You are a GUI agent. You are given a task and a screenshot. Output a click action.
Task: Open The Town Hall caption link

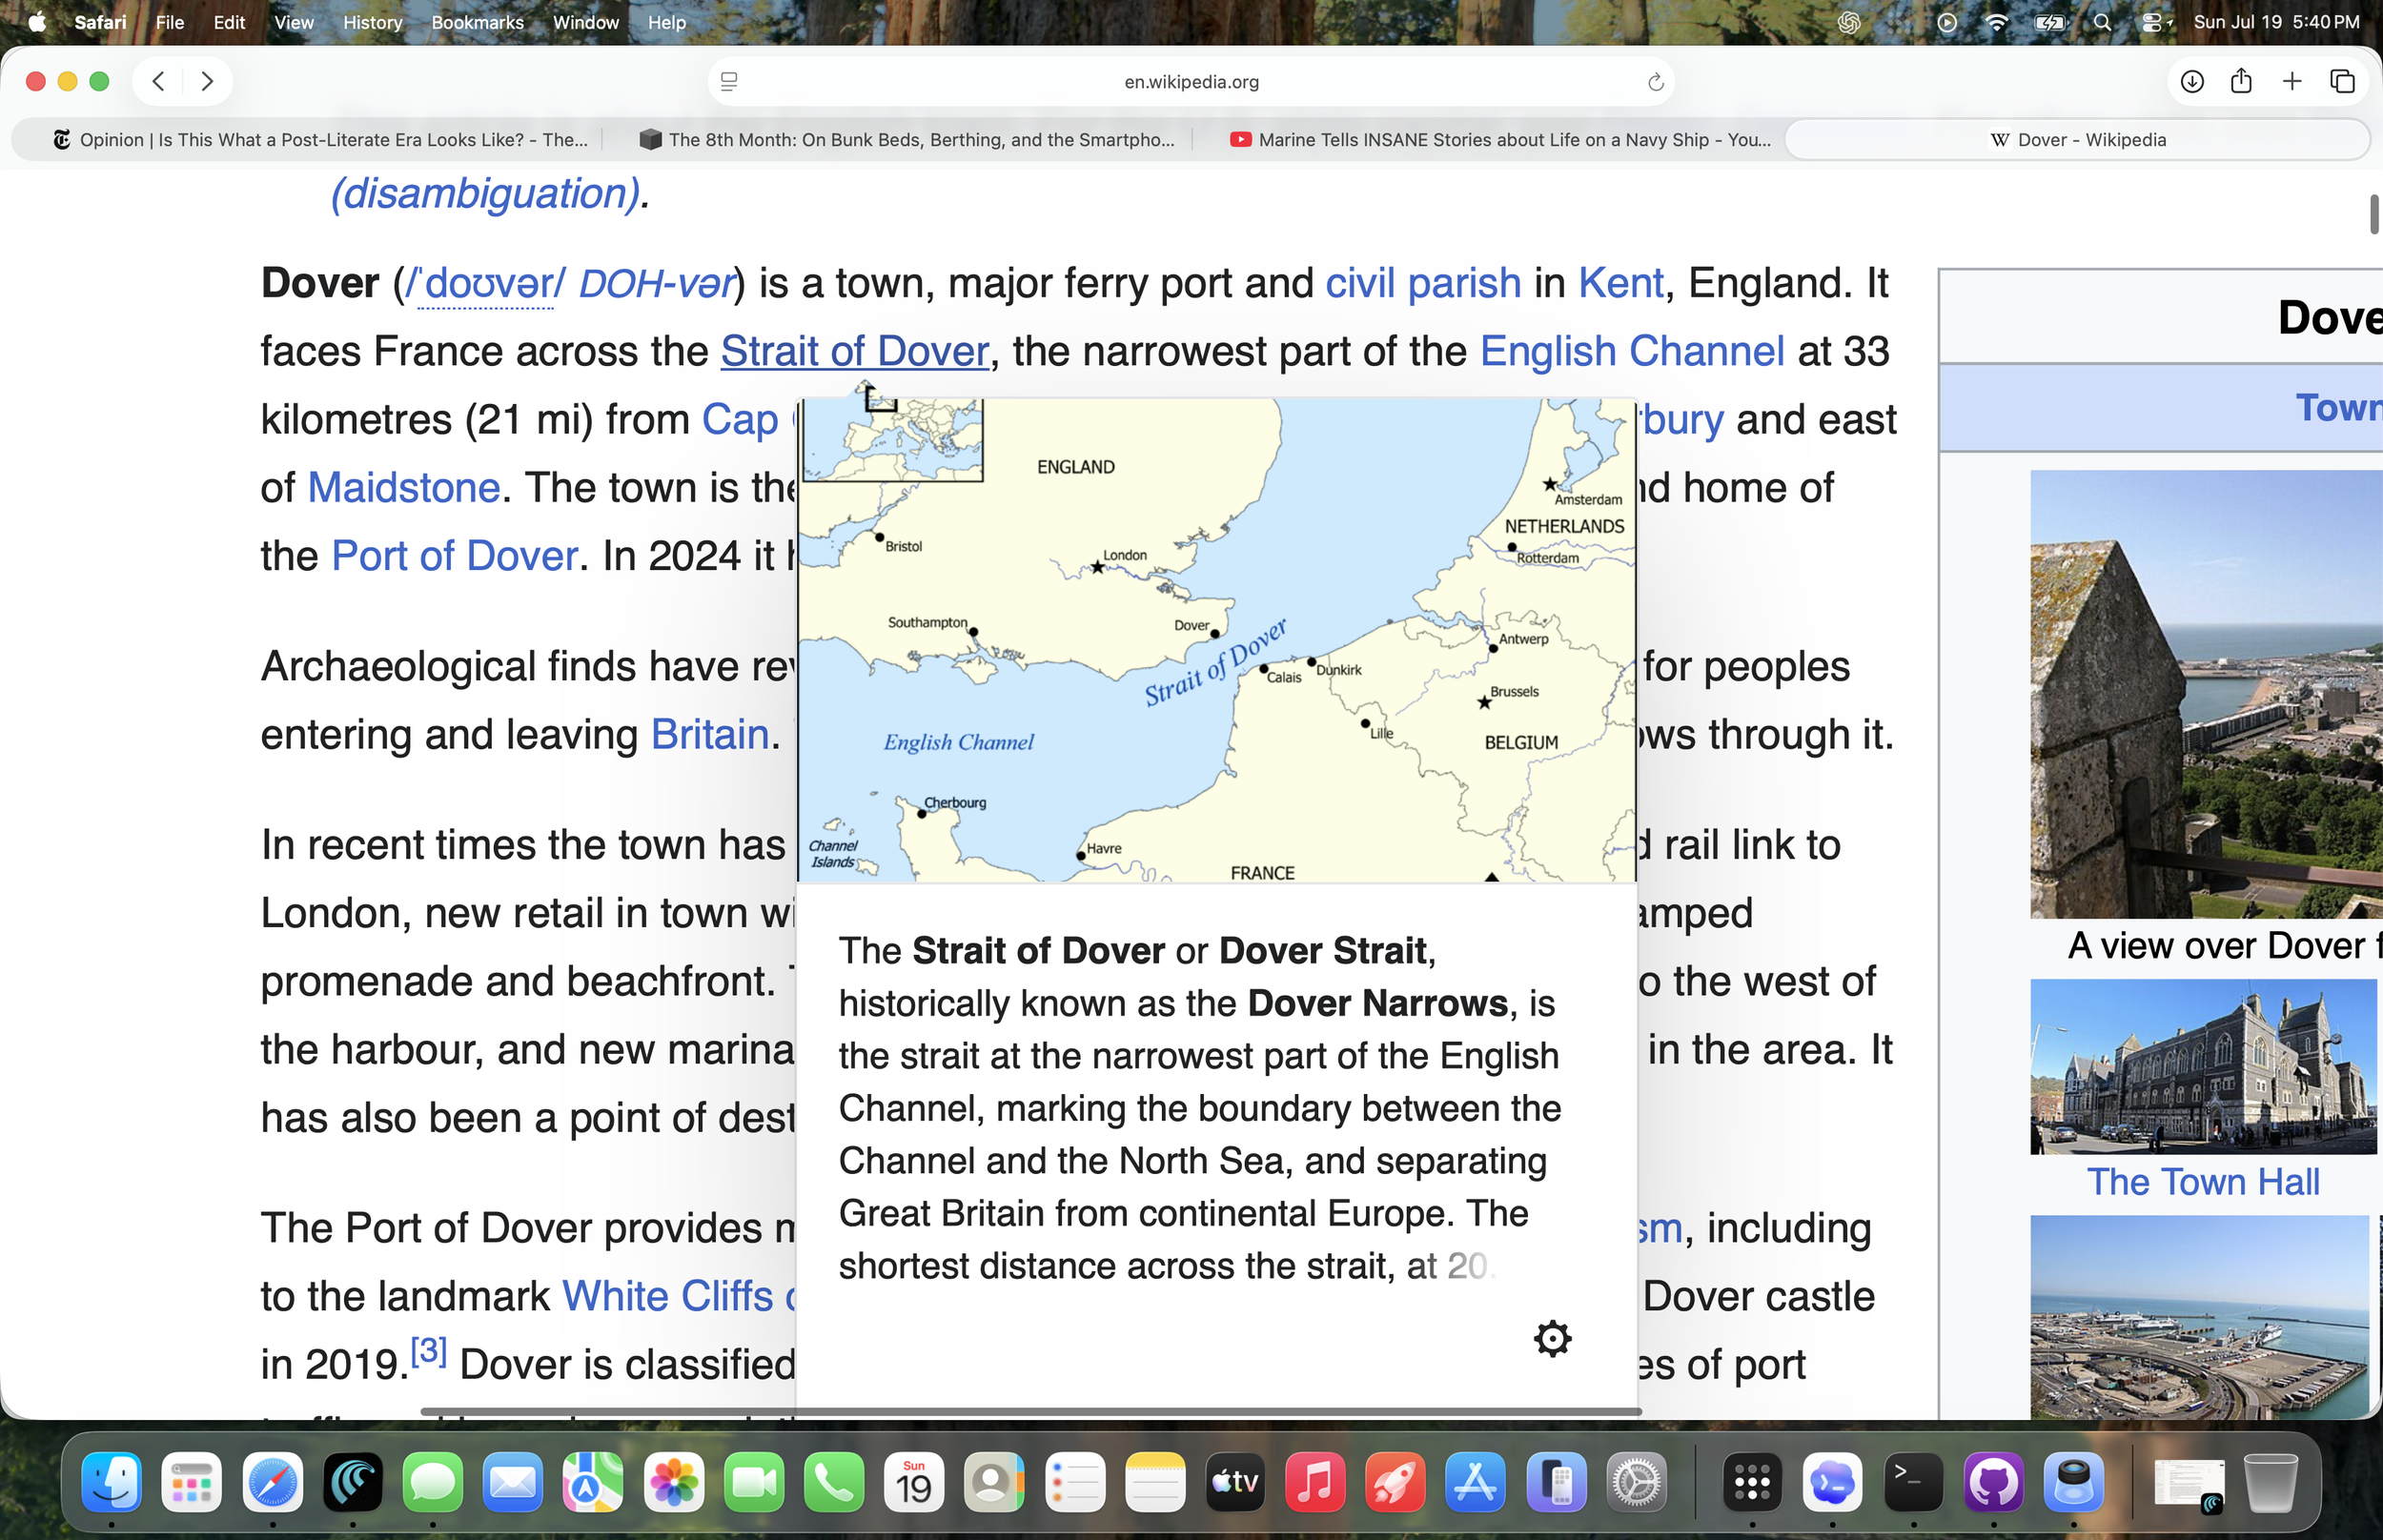pos(2203,1182)
